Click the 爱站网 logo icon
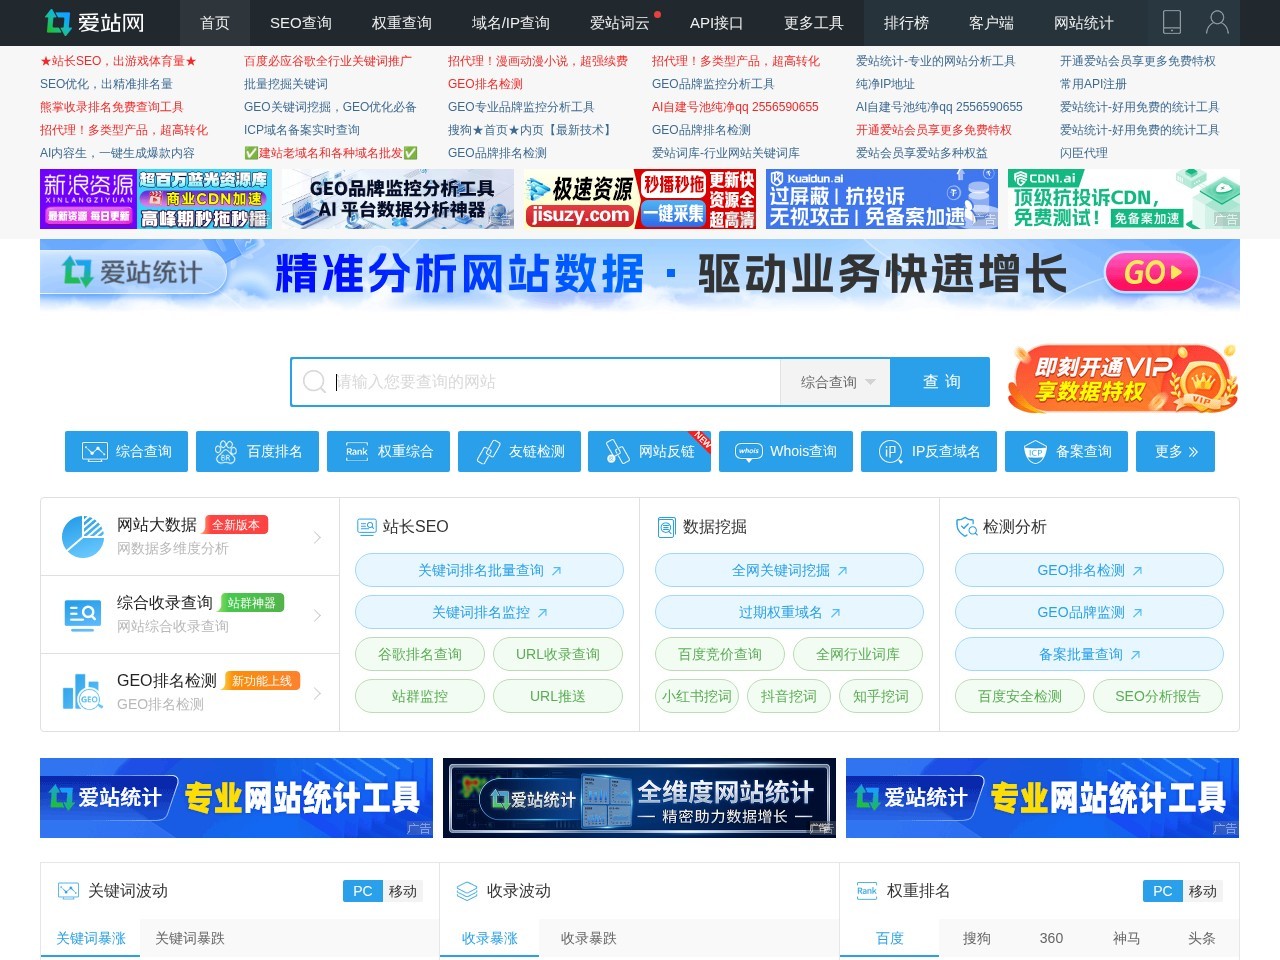The height and width of the screenshot is (960, 1280). point(58,22)
